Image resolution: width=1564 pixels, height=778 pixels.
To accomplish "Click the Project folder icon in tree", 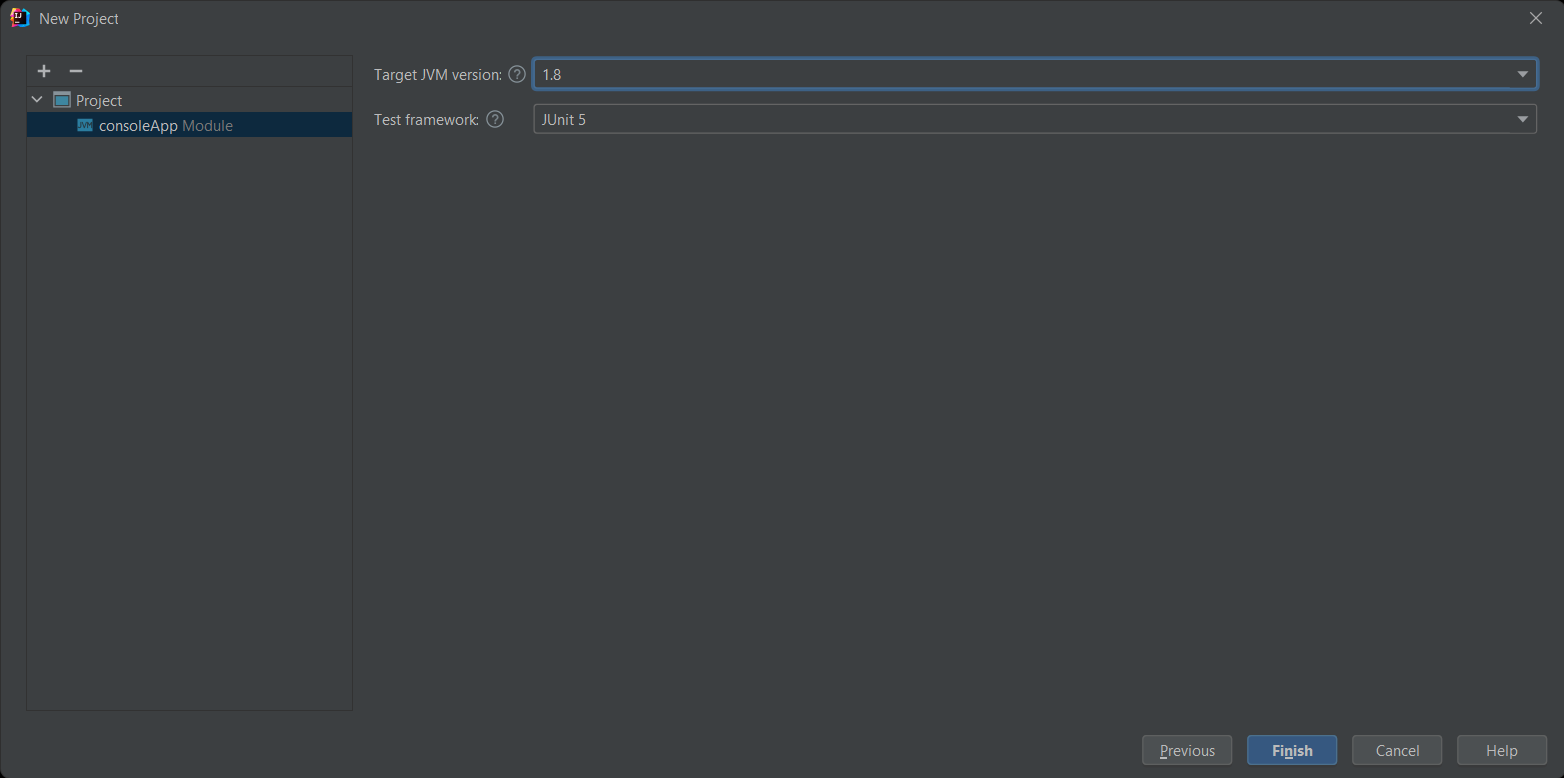I will point(62,100).
